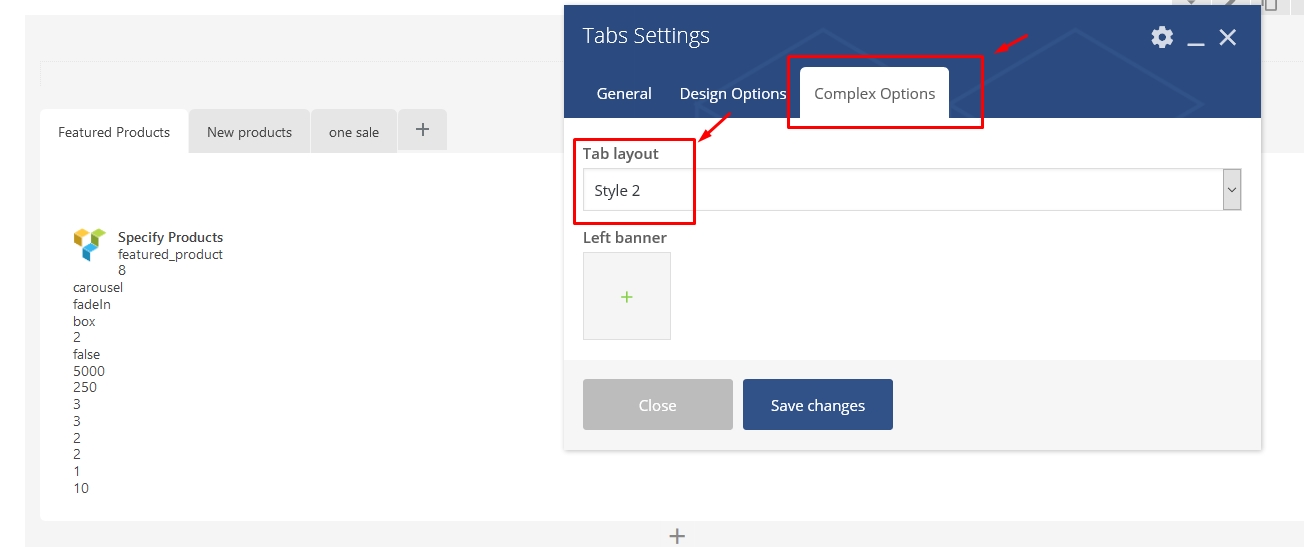Add element using the bottom plus icon
This screenshot has width=1304, height=547.
click(x=677, y=536)
